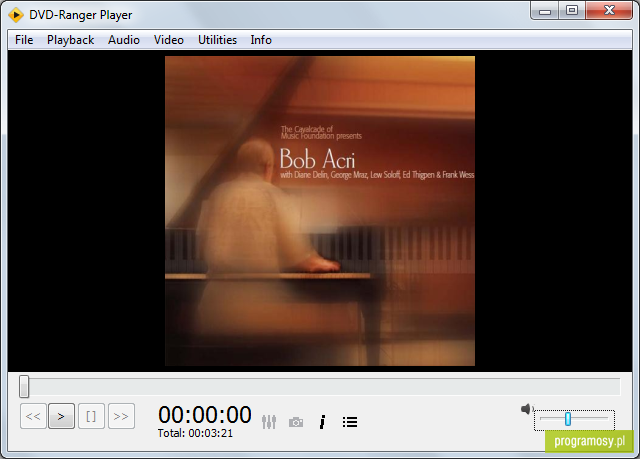Open the Playback menu
The width and height of the screenshot is (640, 459).
point(70,40)
